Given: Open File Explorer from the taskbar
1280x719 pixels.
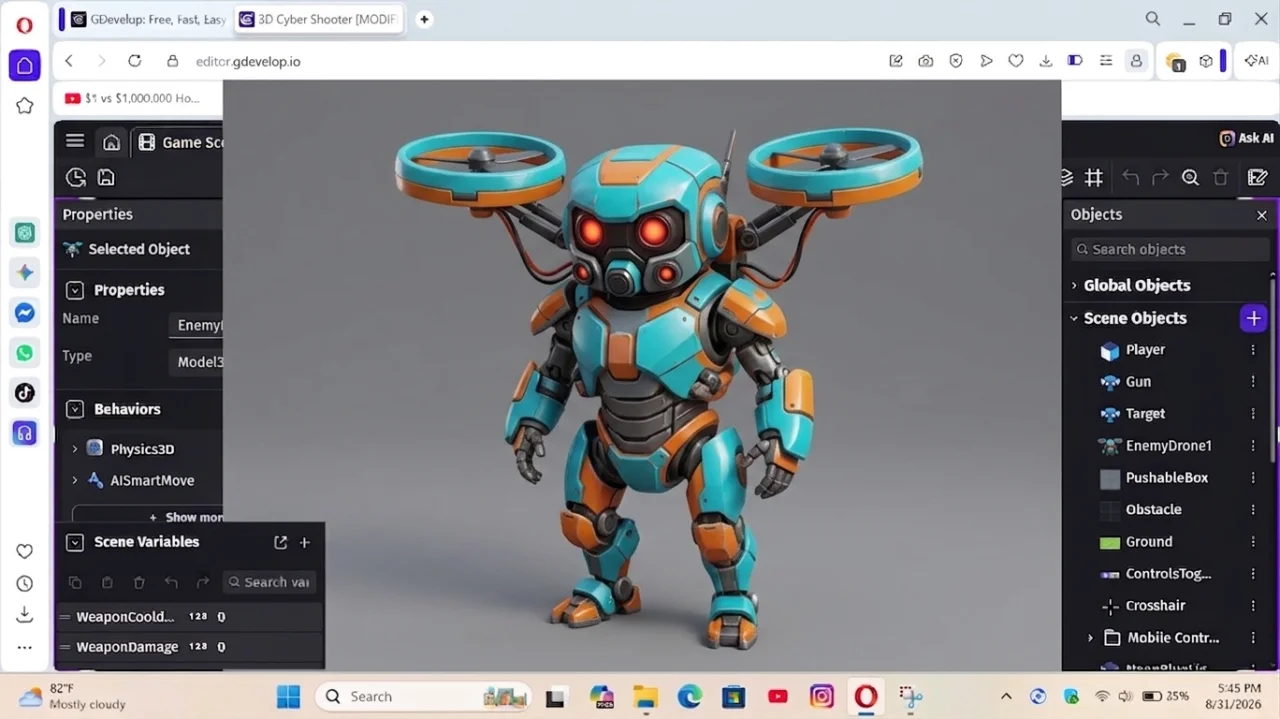Looking at the screenshot, I should [645, 697].
